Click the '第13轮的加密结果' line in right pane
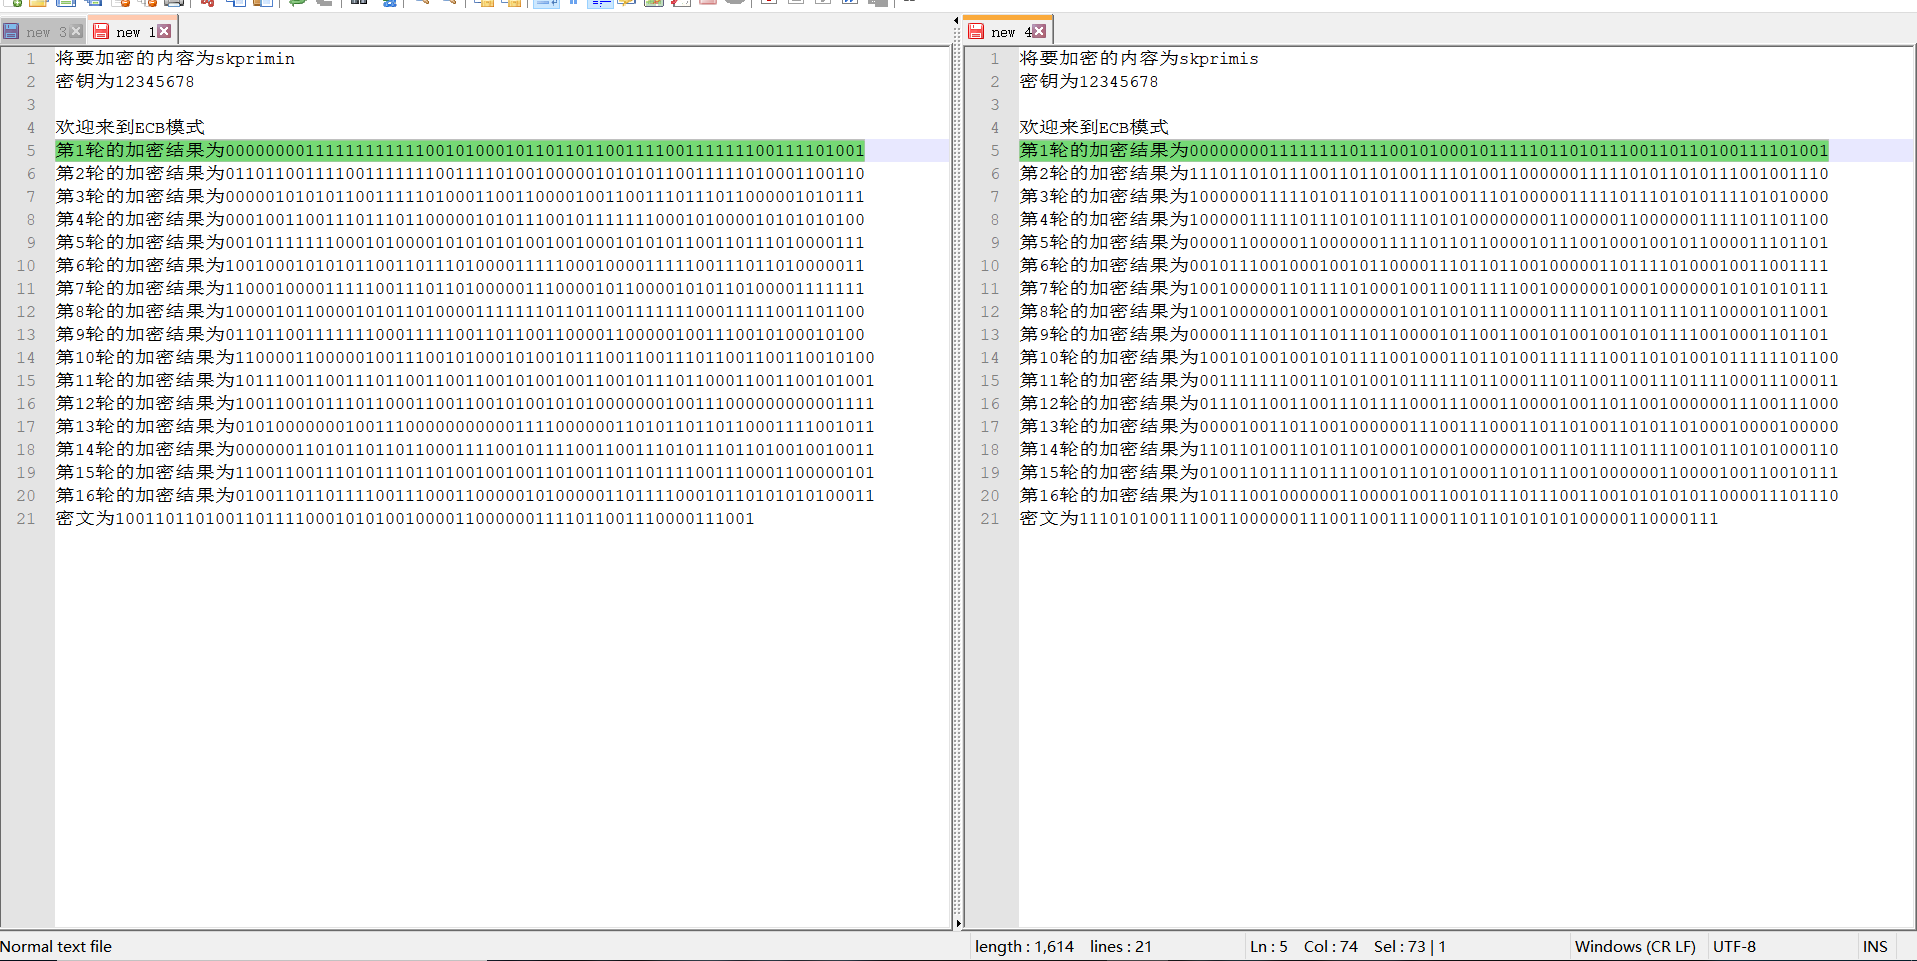Image resolution: width=1917 pixels, height=961 pixels. [x=1429, y=427]
